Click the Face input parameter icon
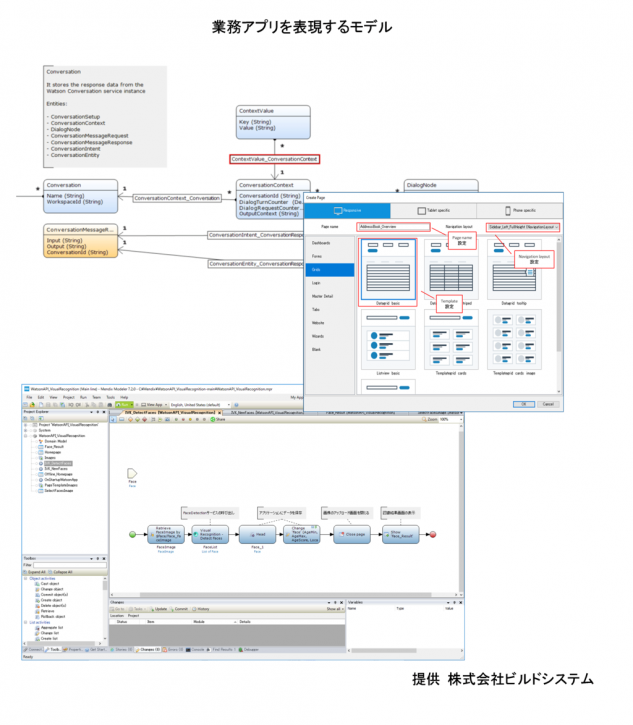 131,474
